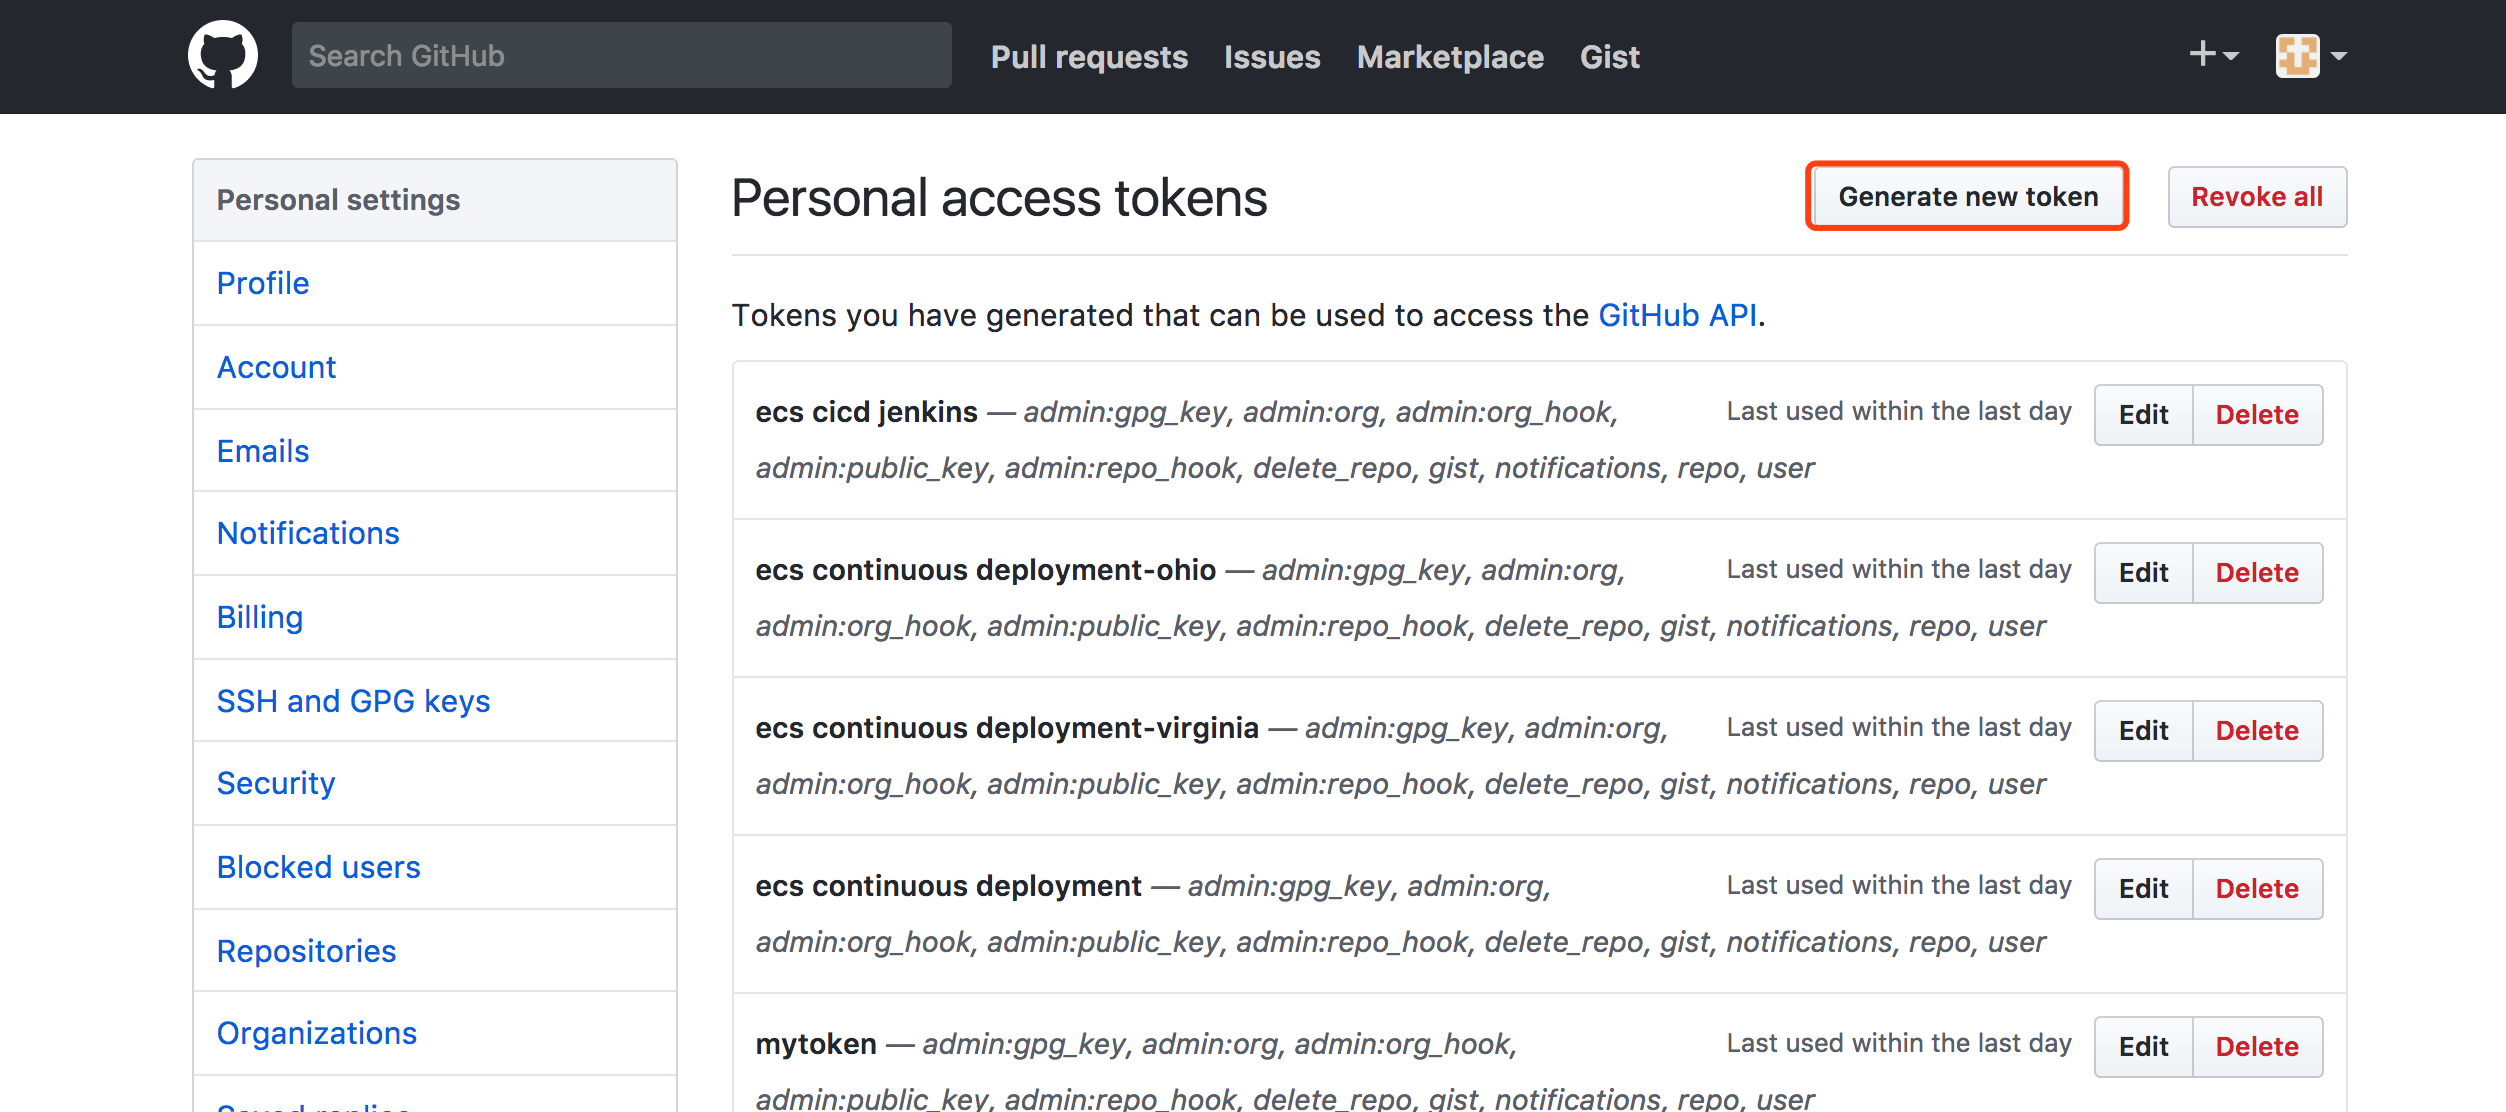Viewport: 2506px width, 1112px height.
Task: Open the plus create-new dropdown
Action: 2213,55
